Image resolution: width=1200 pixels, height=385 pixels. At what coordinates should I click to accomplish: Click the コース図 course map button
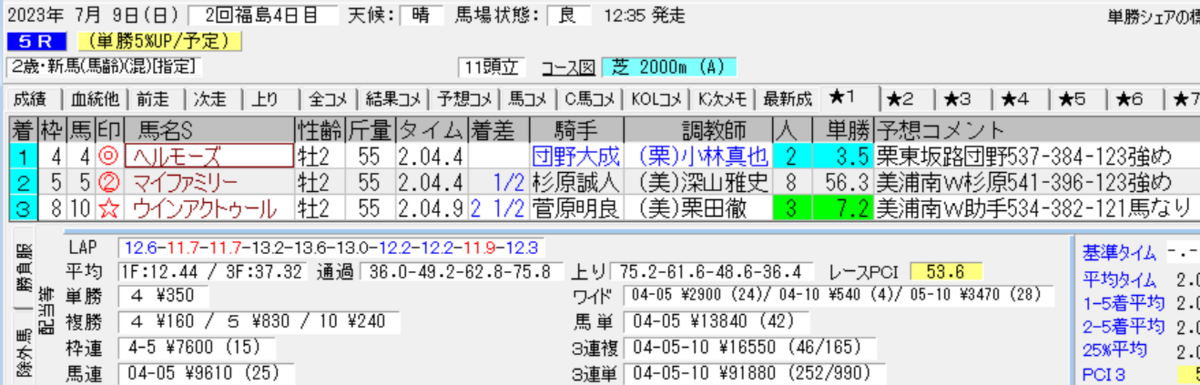(568, 68)
